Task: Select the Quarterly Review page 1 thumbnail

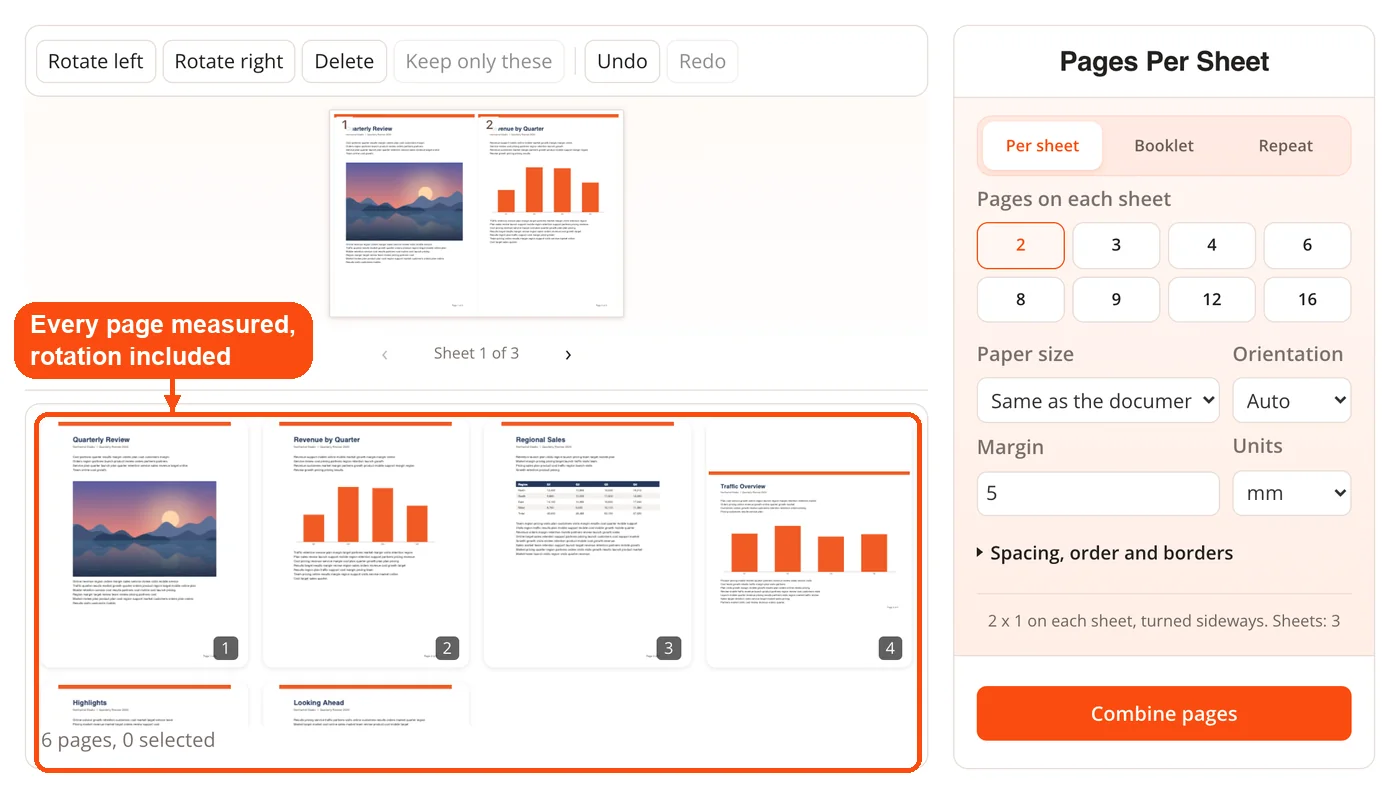Action: coord(144,543)
